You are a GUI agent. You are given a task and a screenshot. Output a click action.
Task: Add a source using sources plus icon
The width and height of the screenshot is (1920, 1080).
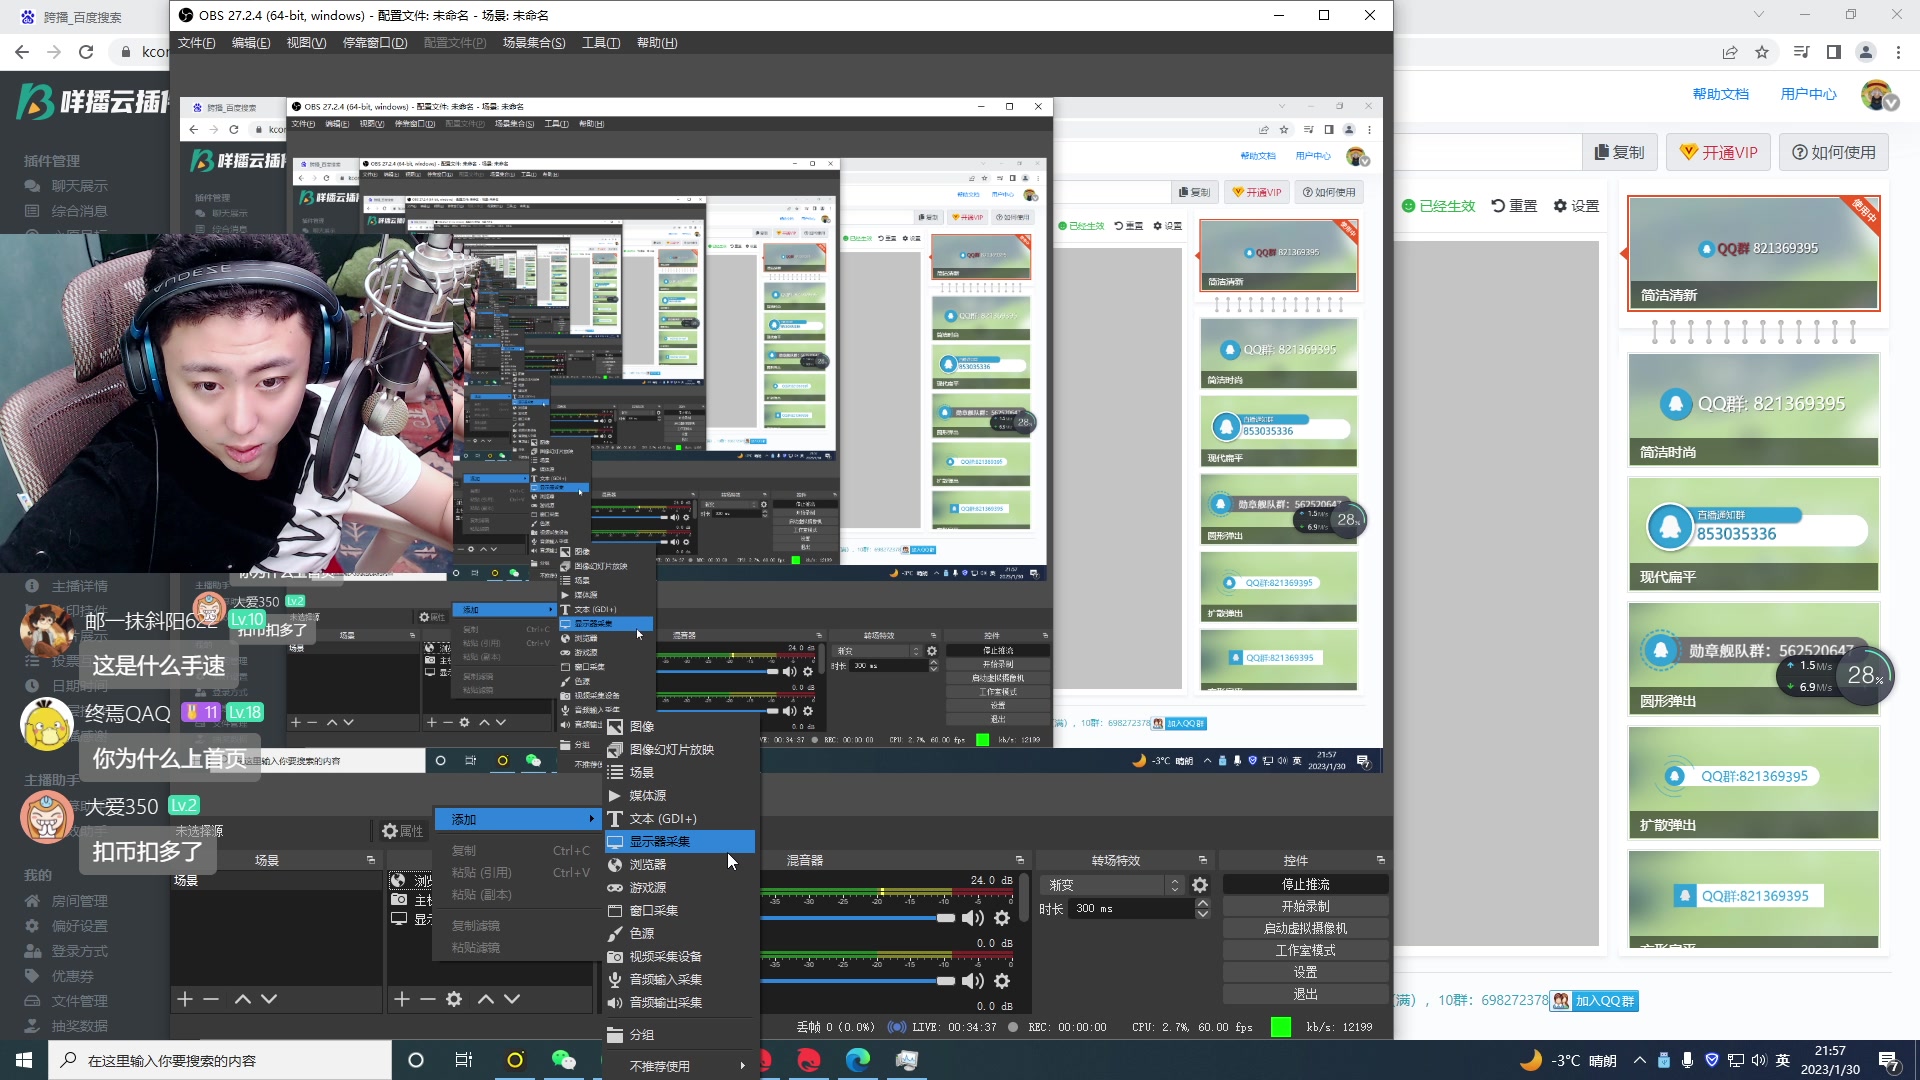click(402, 999)
